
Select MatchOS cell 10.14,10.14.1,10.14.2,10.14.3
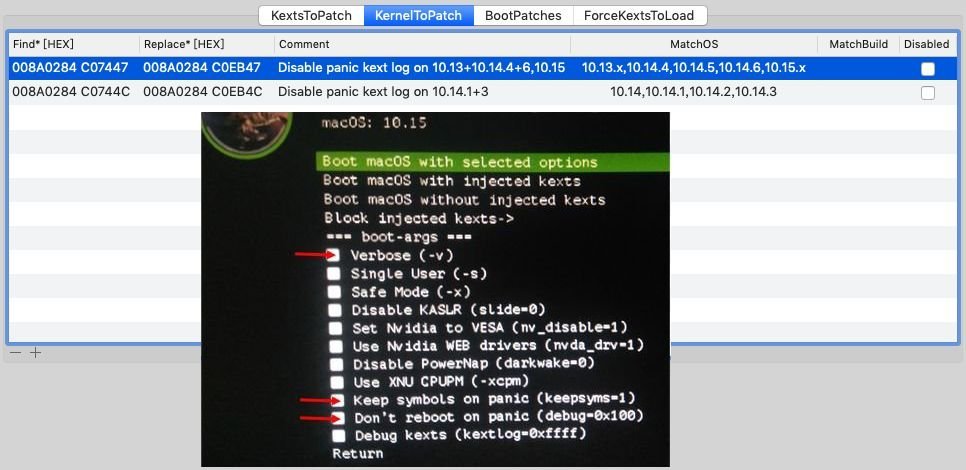coord(694,92)
